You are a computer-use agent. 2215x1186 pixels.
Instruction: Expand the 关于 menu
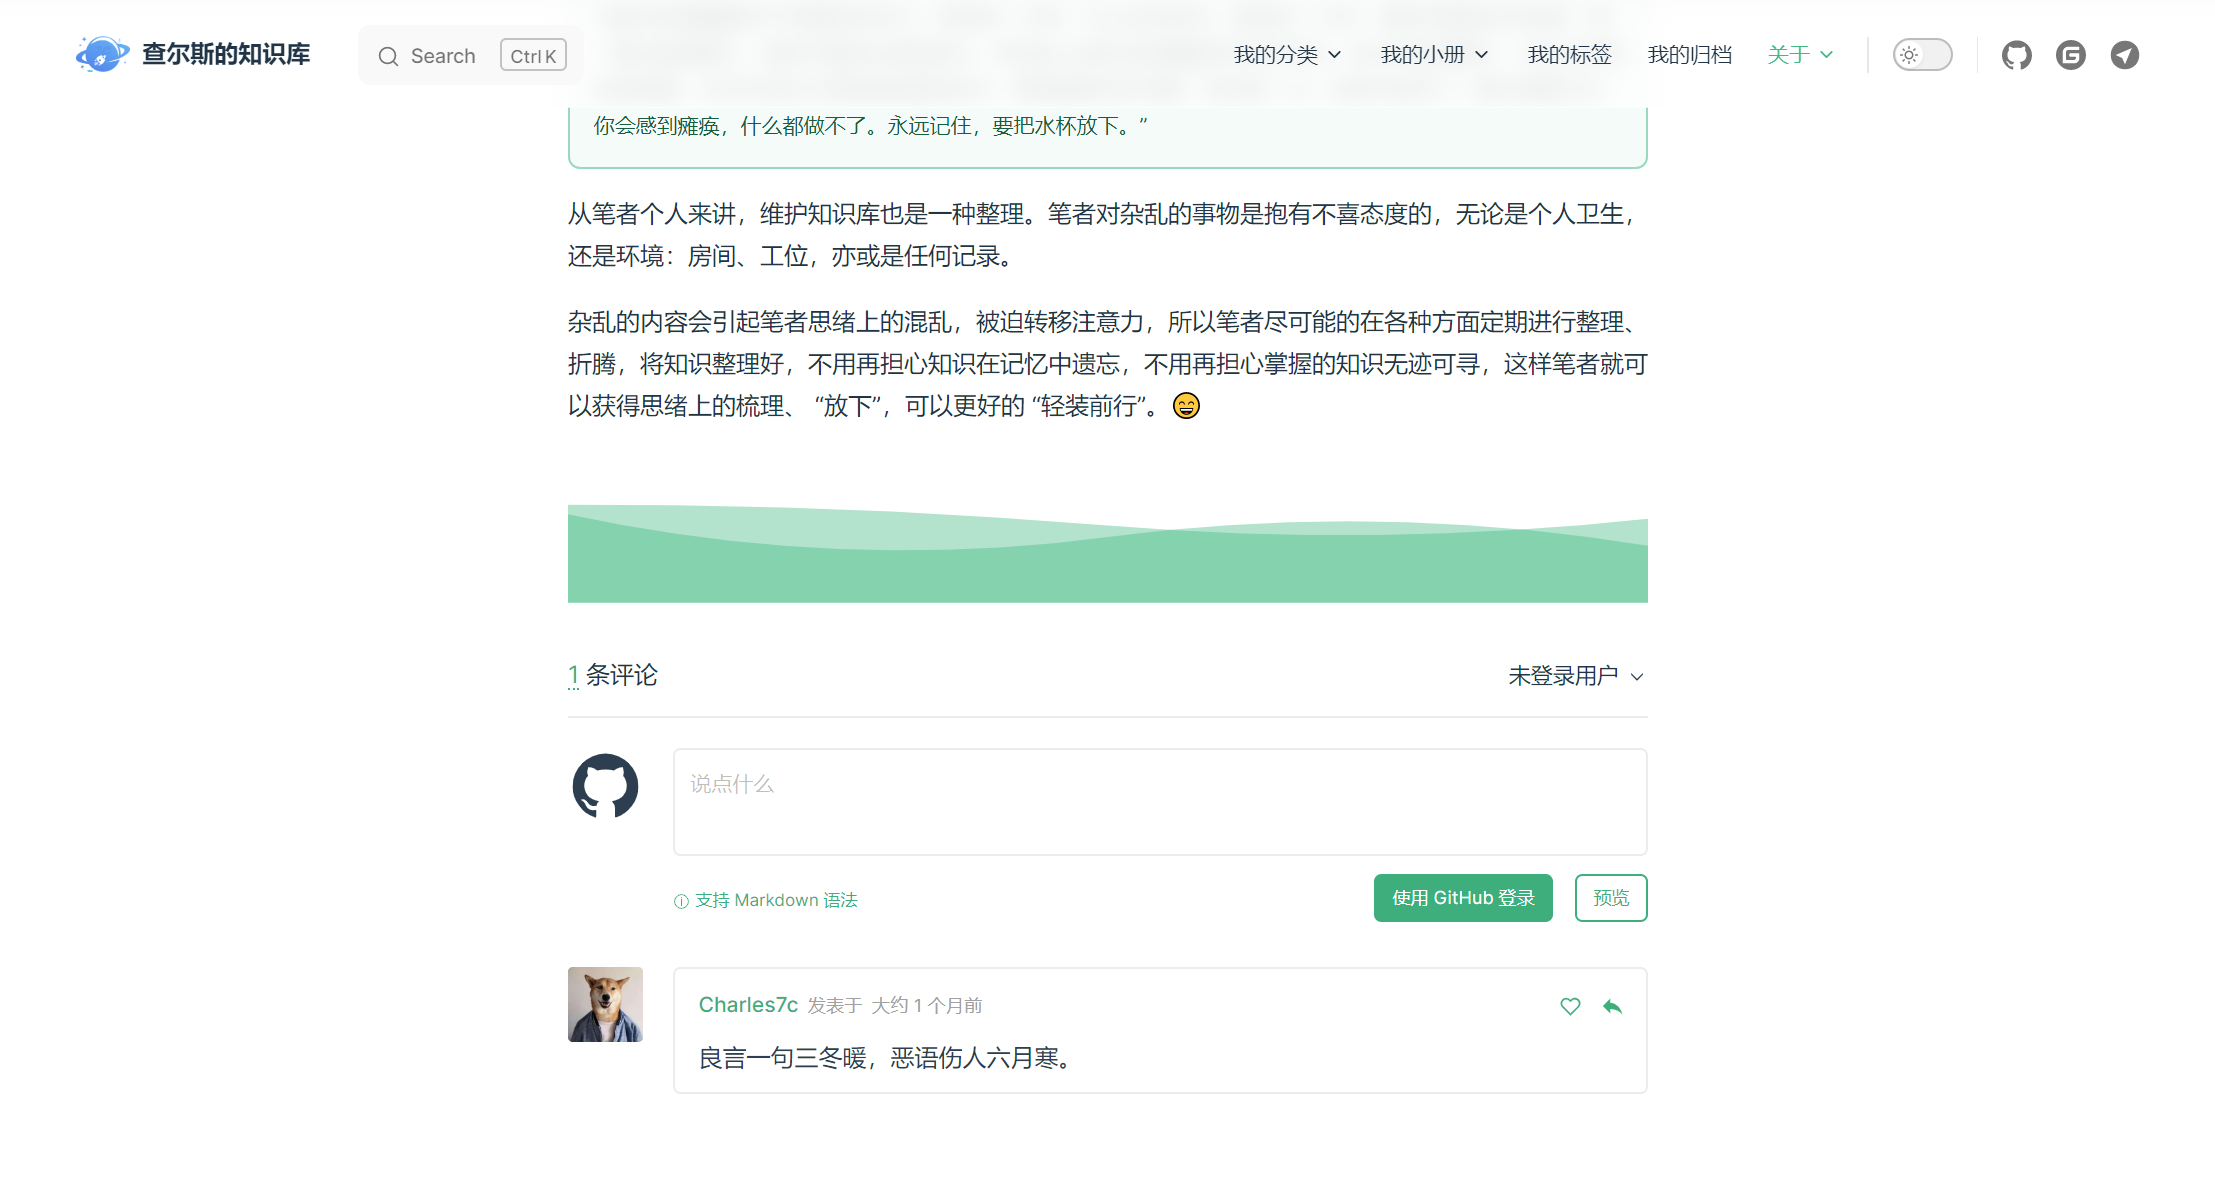[1799, 55]
